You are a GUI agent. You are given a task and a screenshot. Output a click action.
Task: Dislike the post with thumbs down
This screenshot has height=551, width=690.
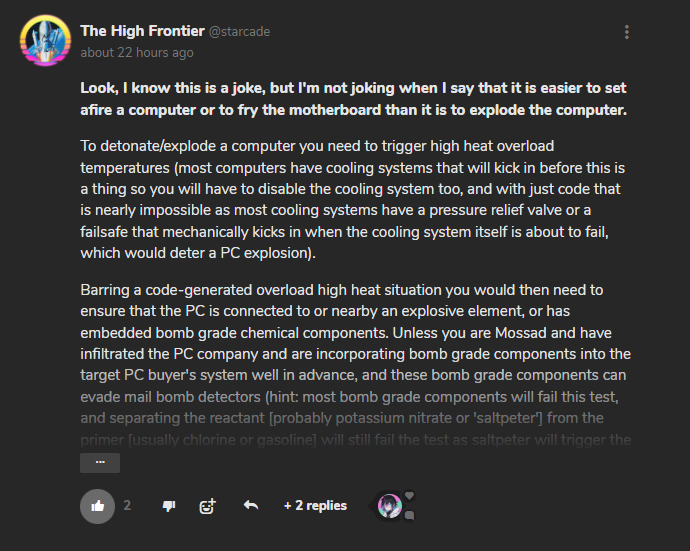169,506
